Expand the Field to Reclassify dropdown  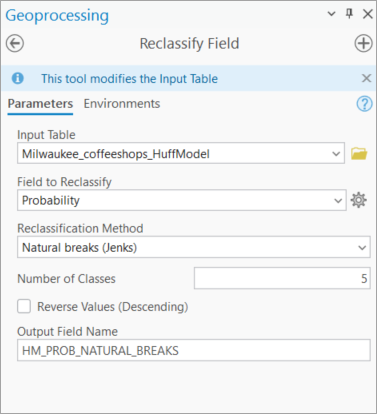(338, 201)
